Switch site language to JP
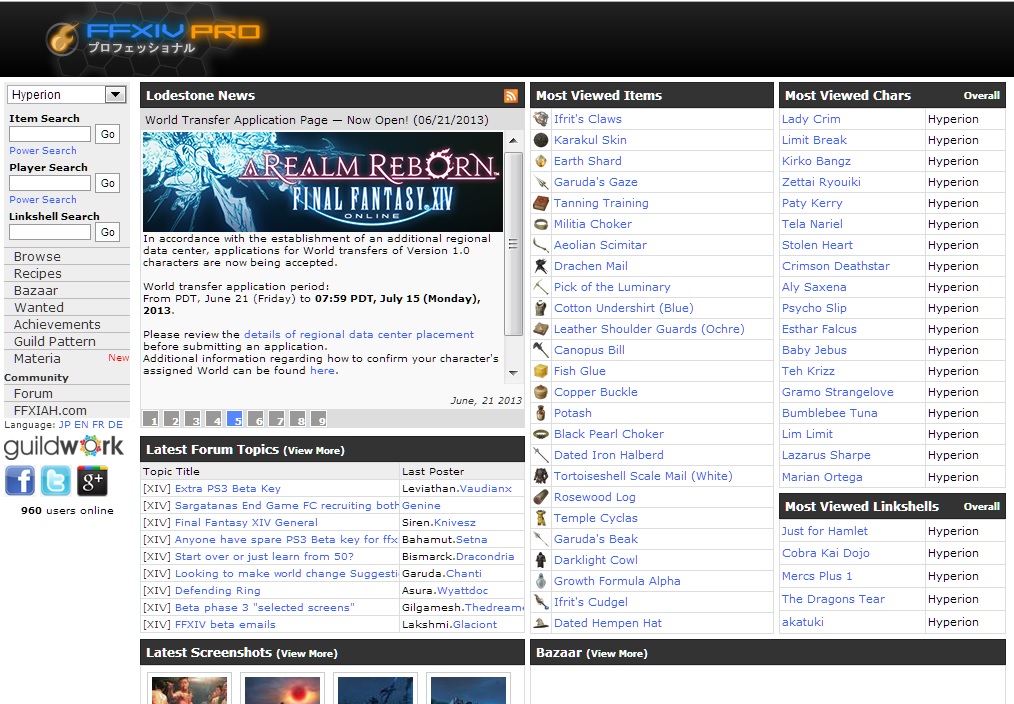The image size is (1014, 704). [65, 425]
